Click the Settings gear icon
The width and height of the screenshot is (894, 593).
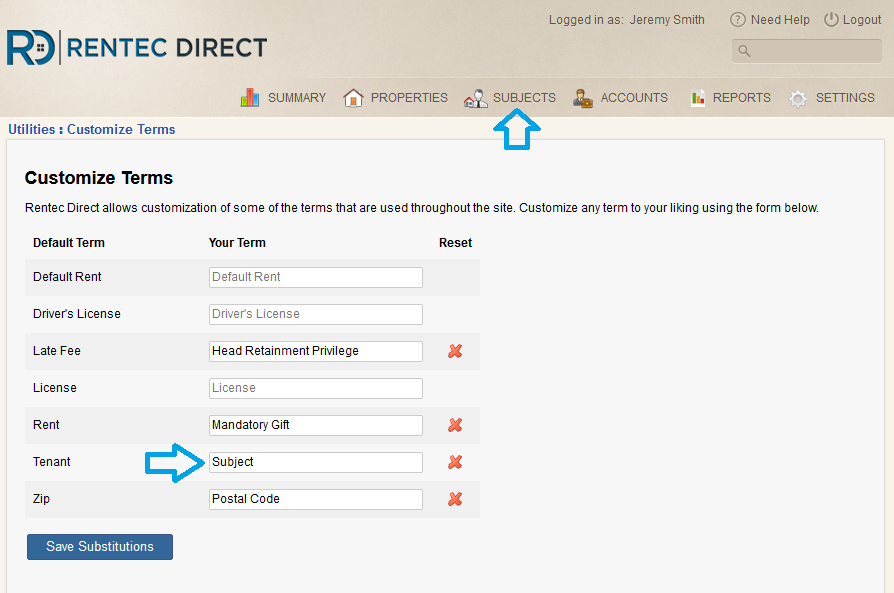click(798, 98)
